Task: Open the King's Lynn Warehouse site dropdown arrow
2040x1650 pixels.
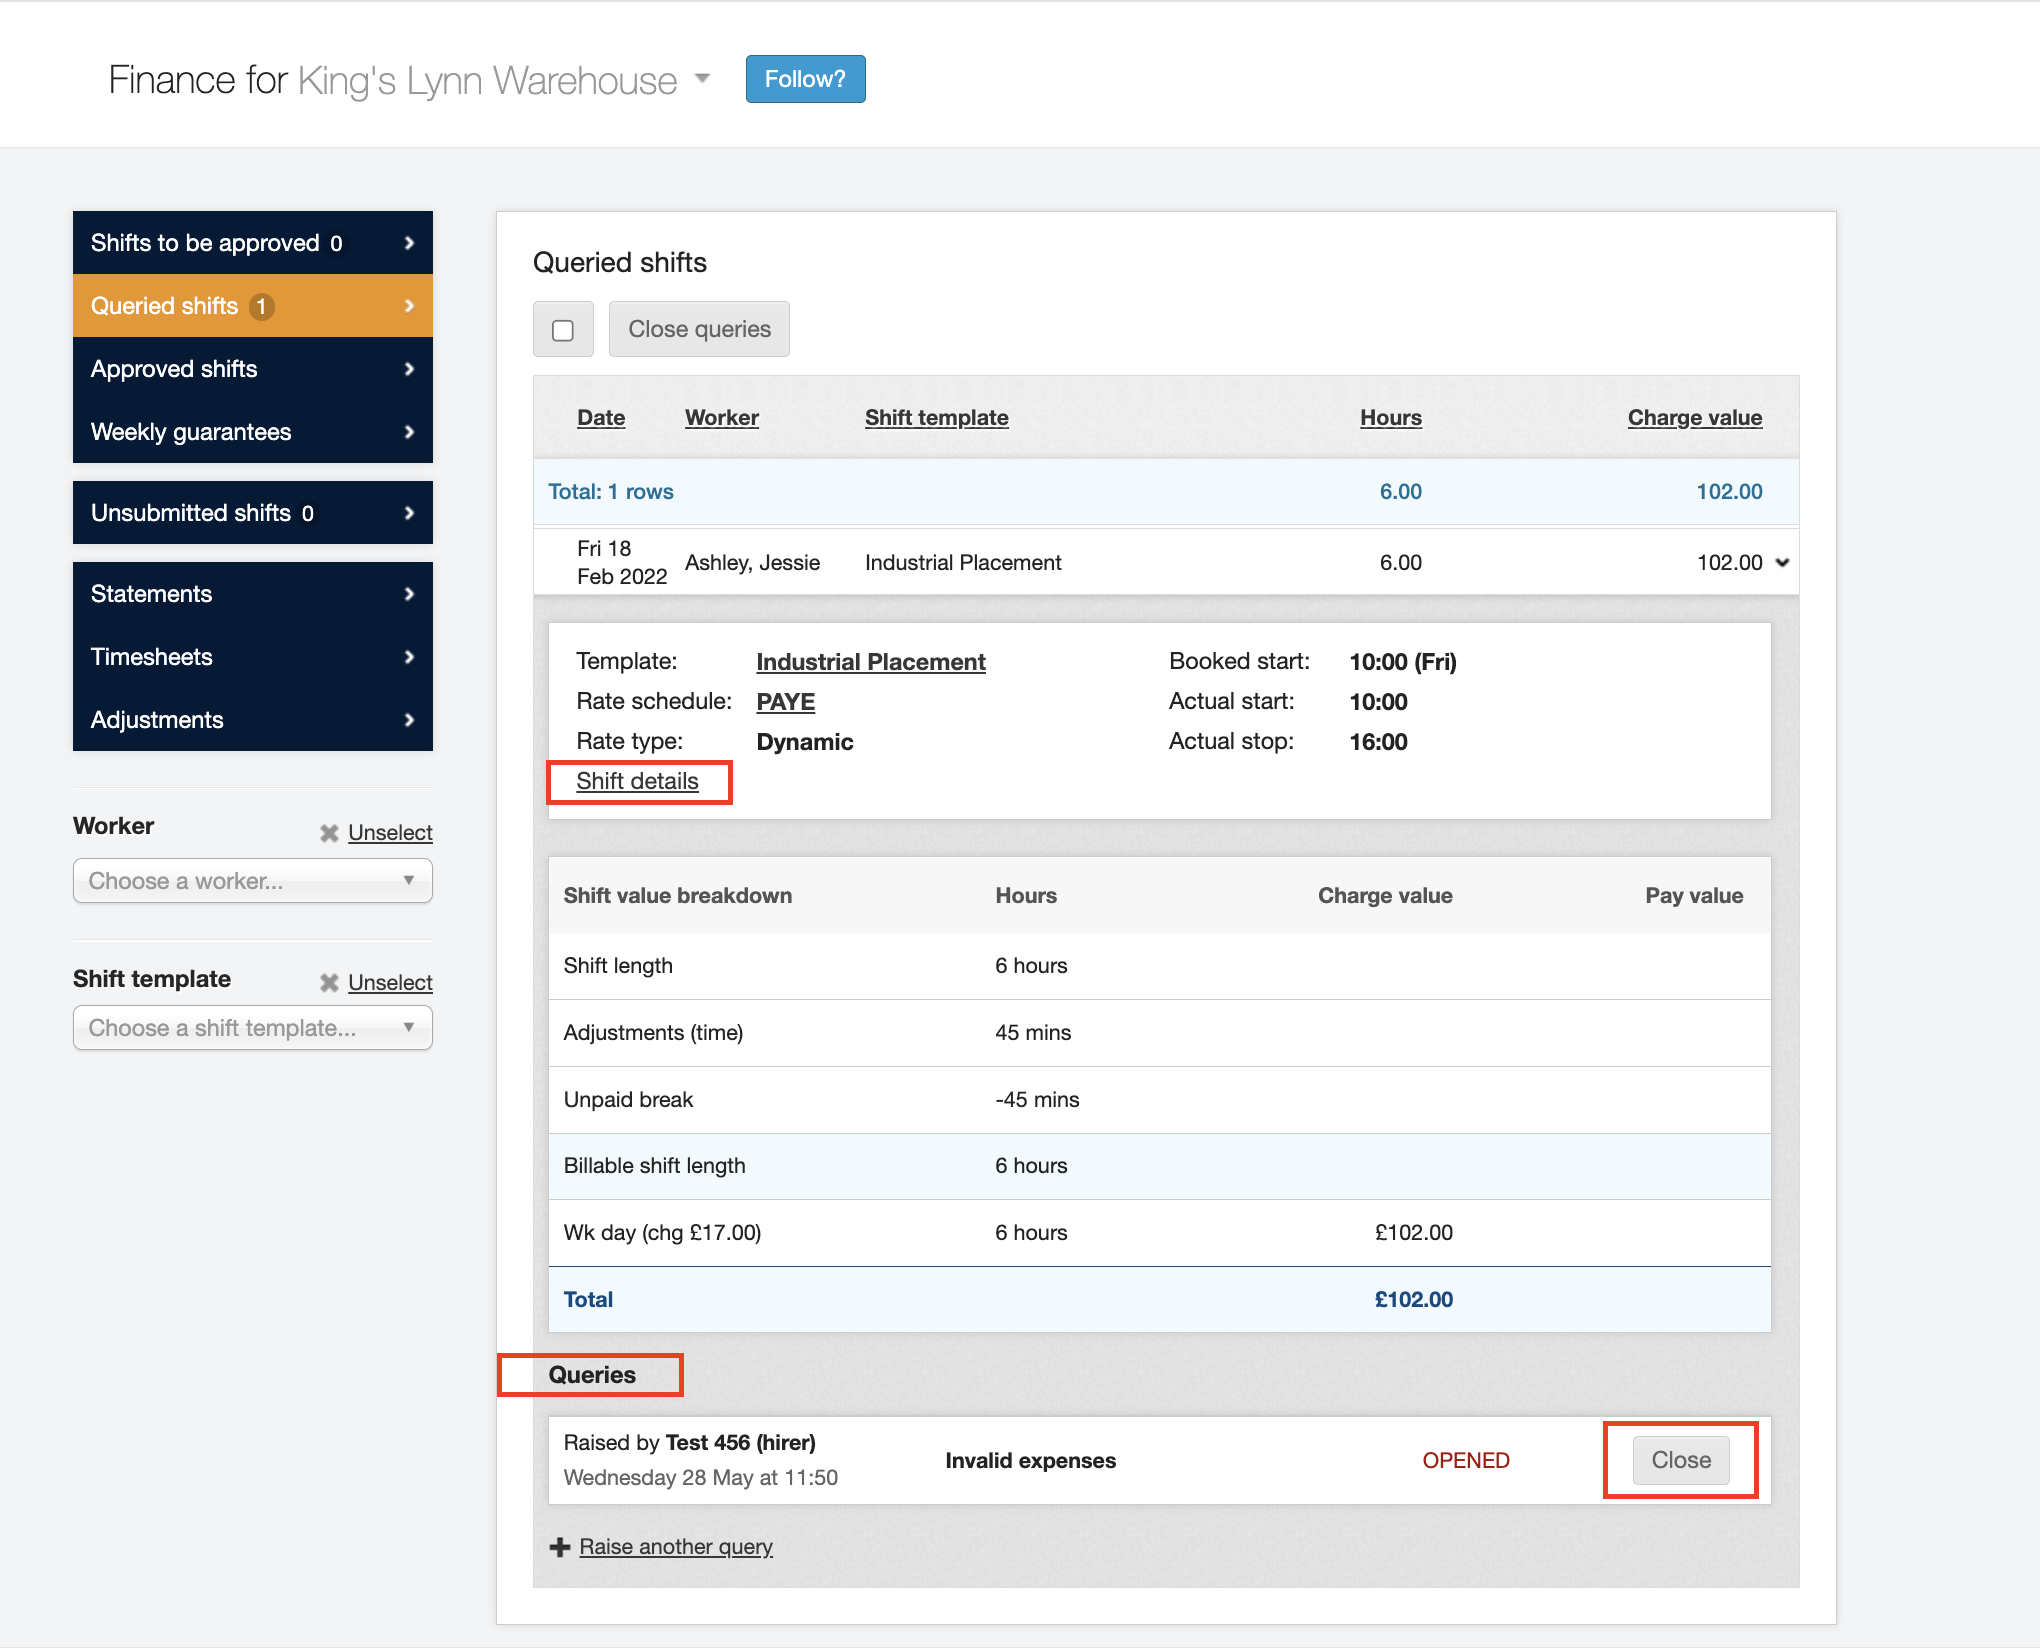Action: click(702, 78)
